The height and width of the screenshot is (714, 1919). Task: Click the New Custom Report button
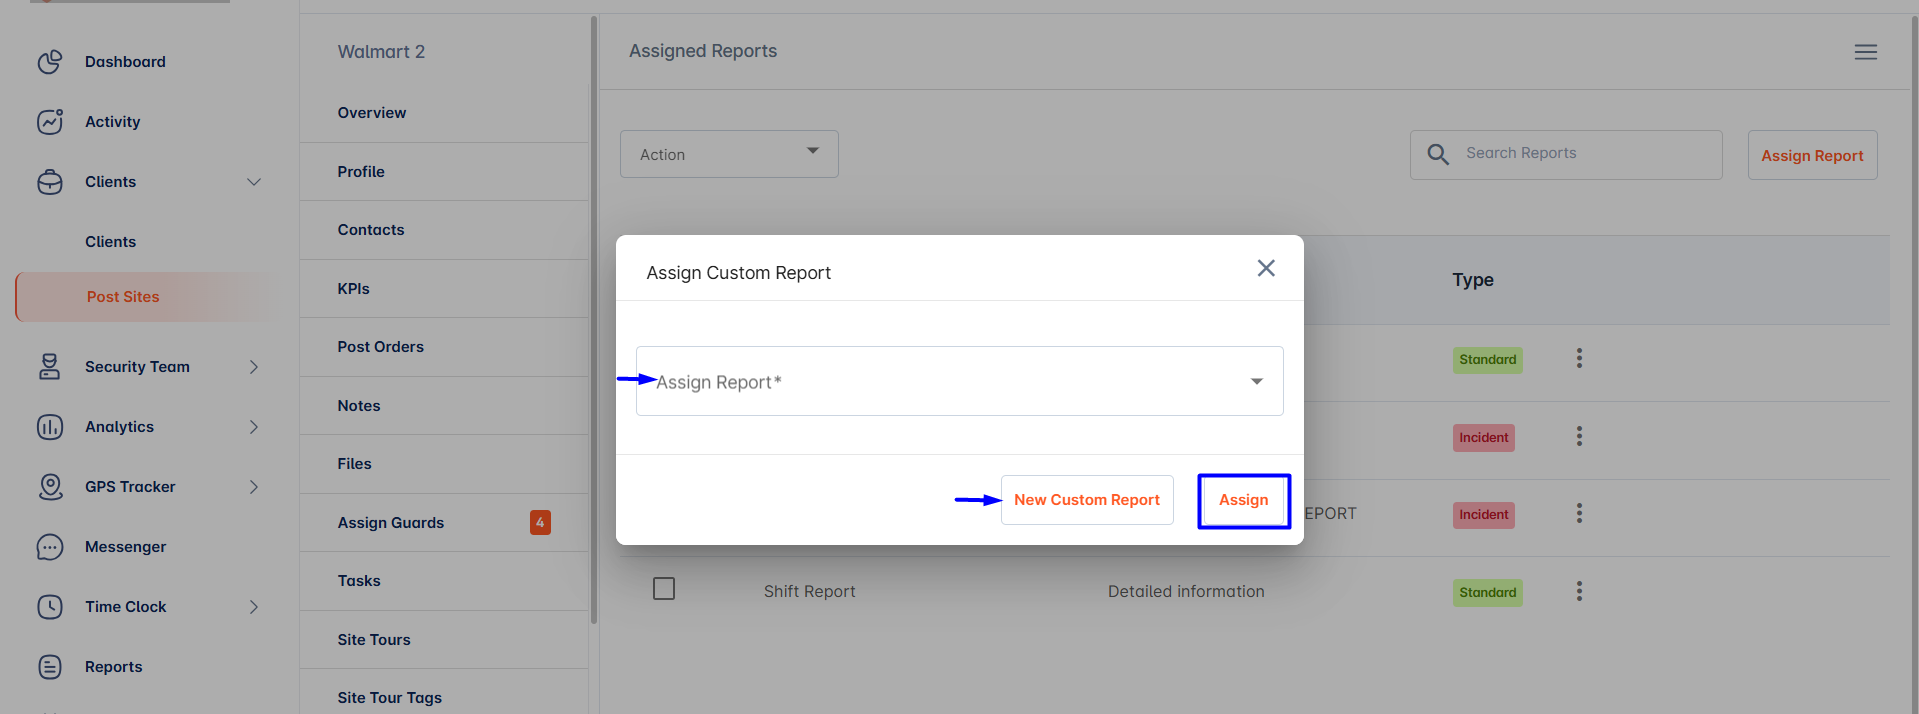(x=1087, y=500)
